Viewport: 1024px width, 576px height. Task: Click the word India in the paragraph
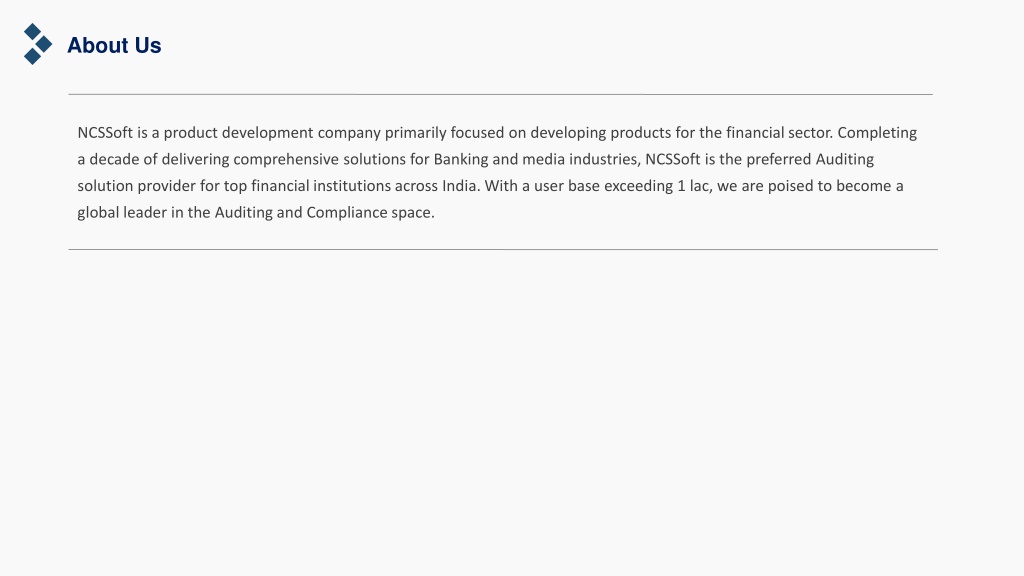click(459, 186)
